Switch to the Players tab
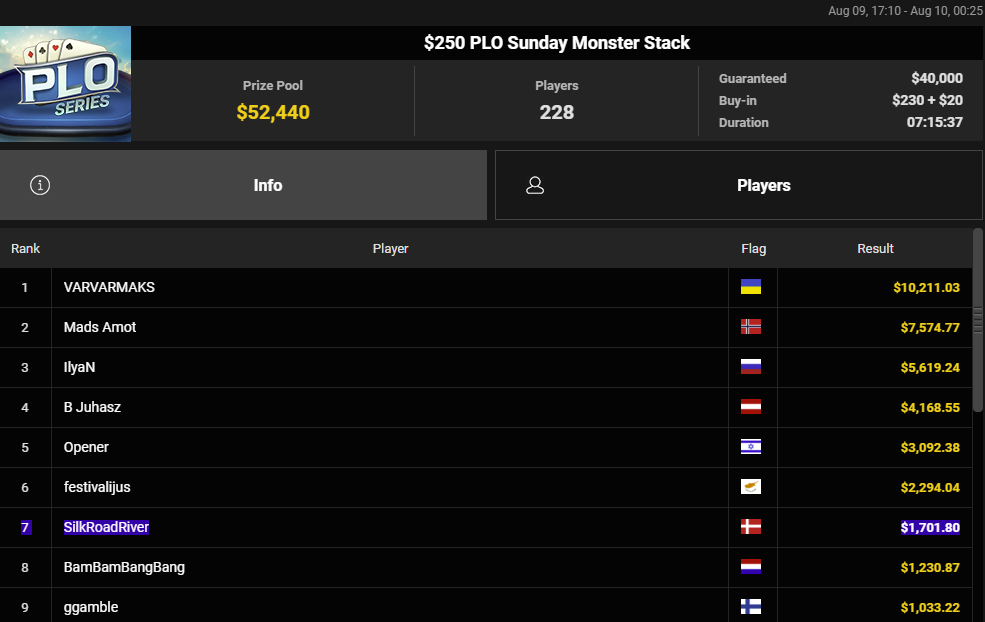The height and width of the screenshot is (622, 985). point(739,185)
